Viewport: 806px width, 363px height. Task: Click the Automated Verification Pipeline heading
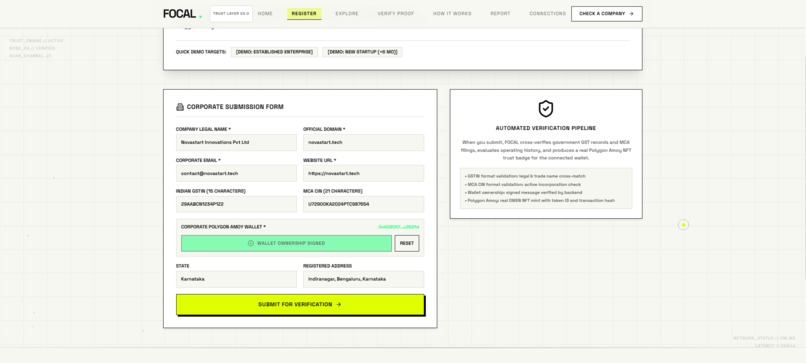546,128
